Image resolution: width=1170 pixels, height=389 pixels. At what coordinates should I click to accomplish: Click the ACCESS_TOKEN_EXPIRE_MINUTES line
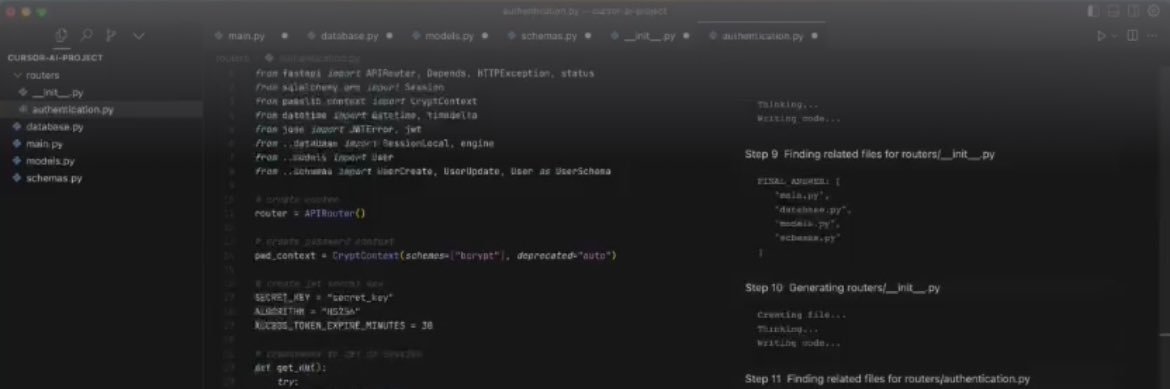pyautogui.click(x=343, y=326)
